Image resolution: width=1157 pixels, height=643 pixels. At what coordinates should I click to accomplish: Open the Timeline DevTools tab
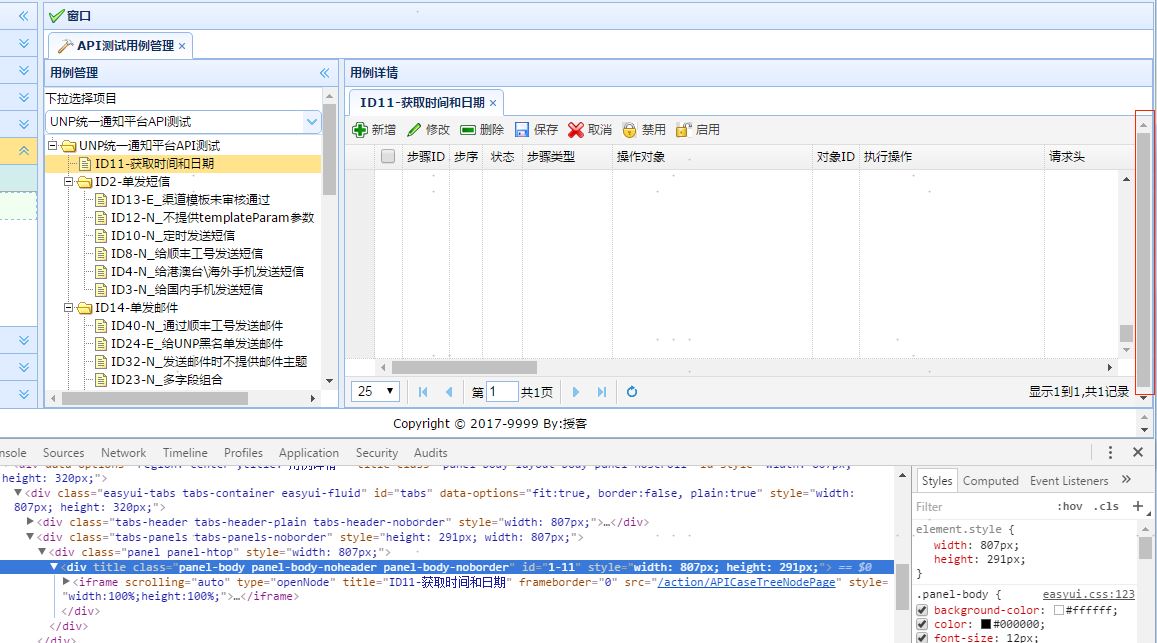point(184,453)
